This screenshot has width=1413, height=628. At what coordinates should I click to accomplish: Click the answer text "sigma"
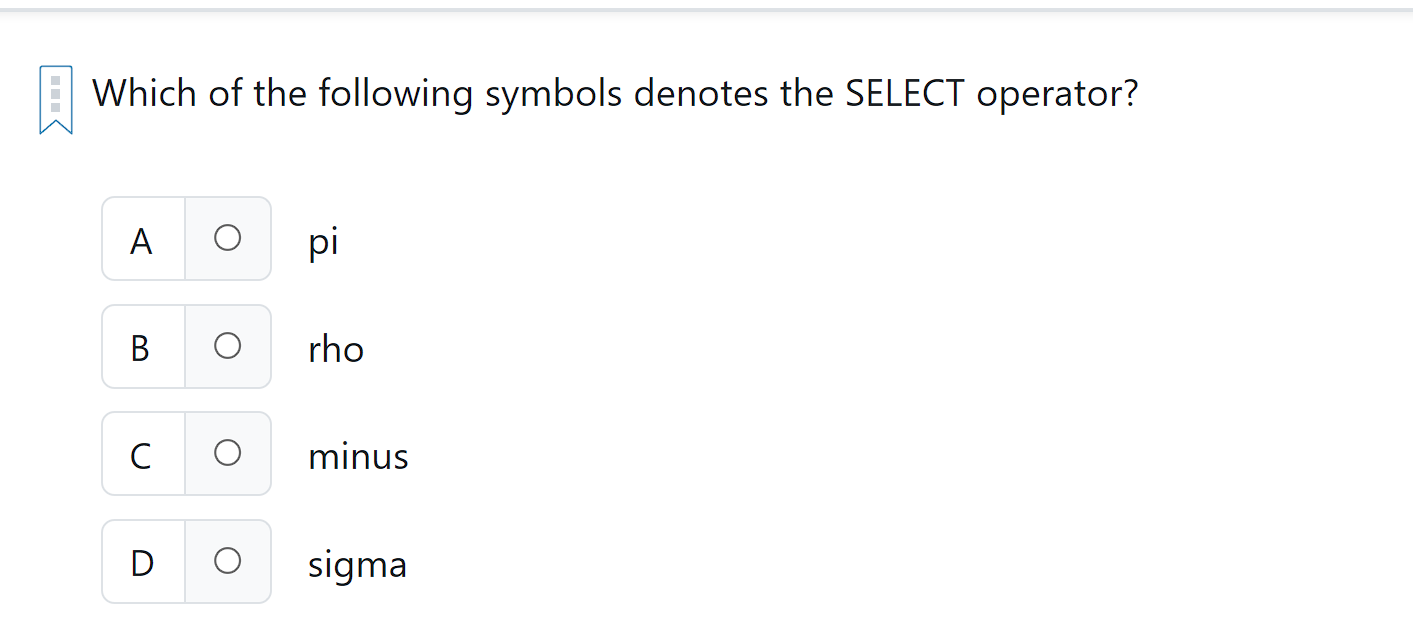pyautogui.click(x=357, y=563)
